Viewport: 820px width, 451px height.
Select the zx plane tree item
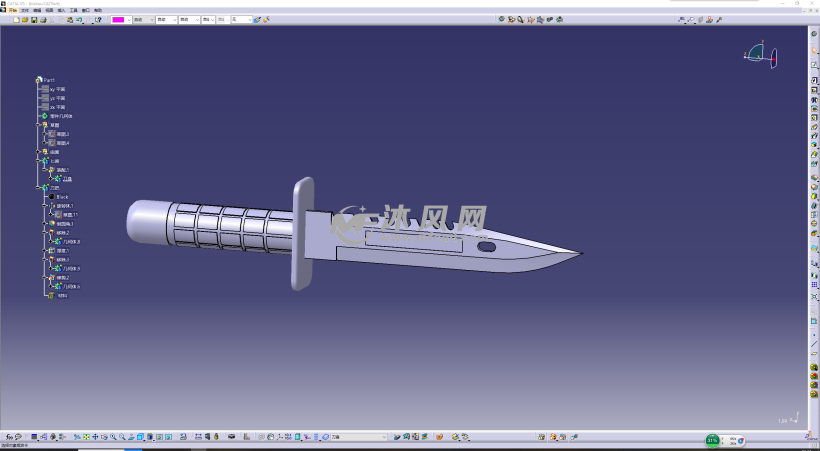(57, 107)
